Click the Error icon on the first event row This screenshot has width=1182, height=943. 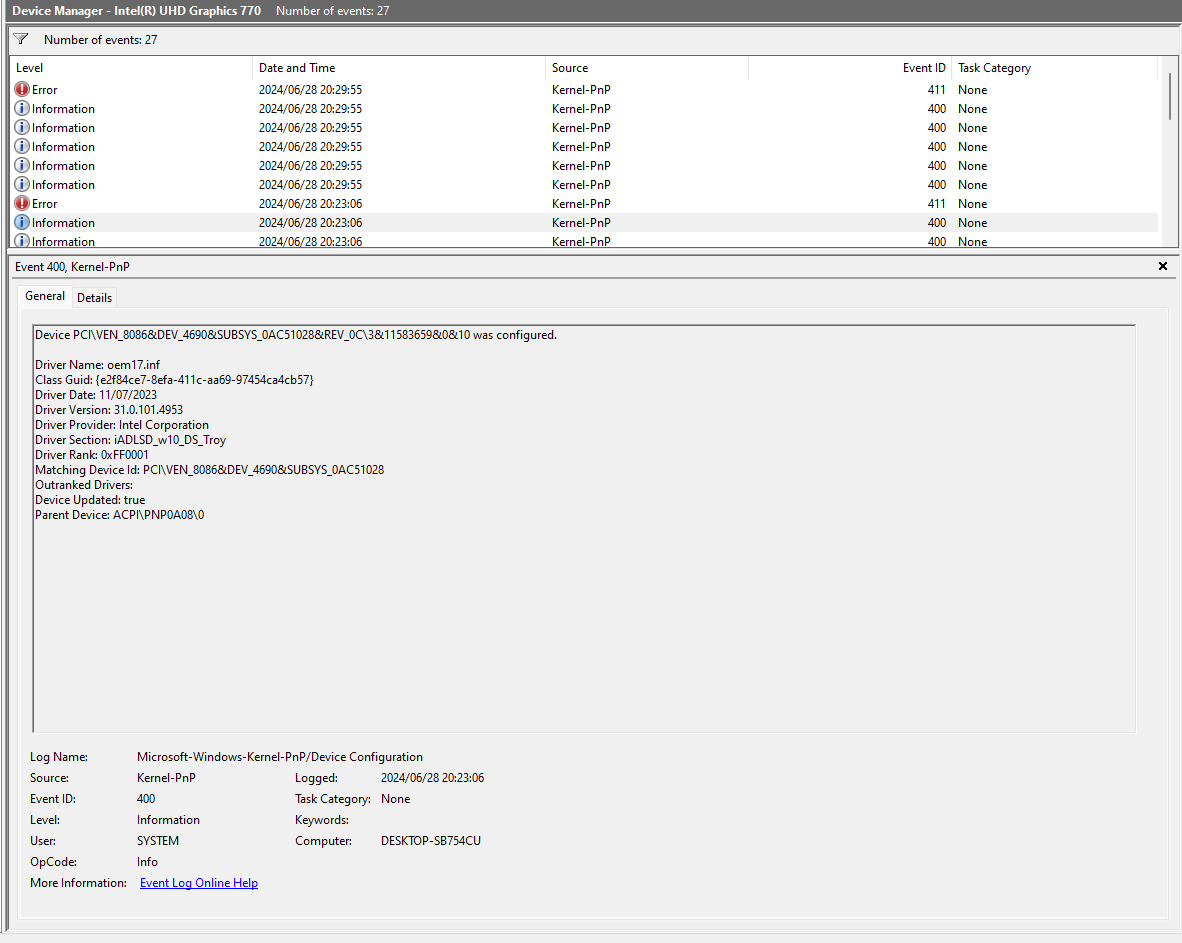[x=21, y=89]
